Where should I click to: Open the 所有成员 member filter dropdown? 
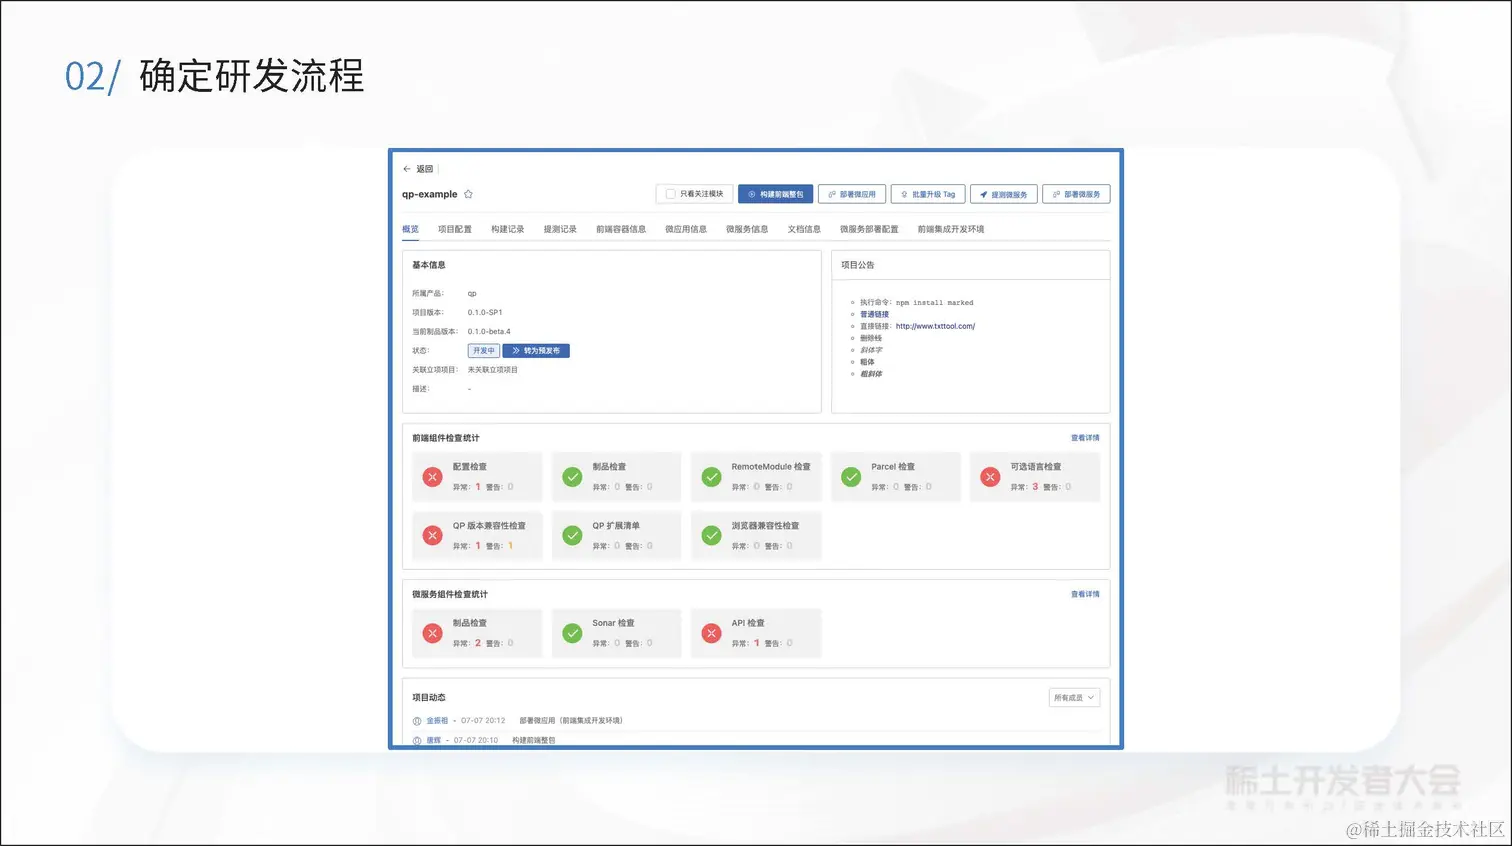1074,698
